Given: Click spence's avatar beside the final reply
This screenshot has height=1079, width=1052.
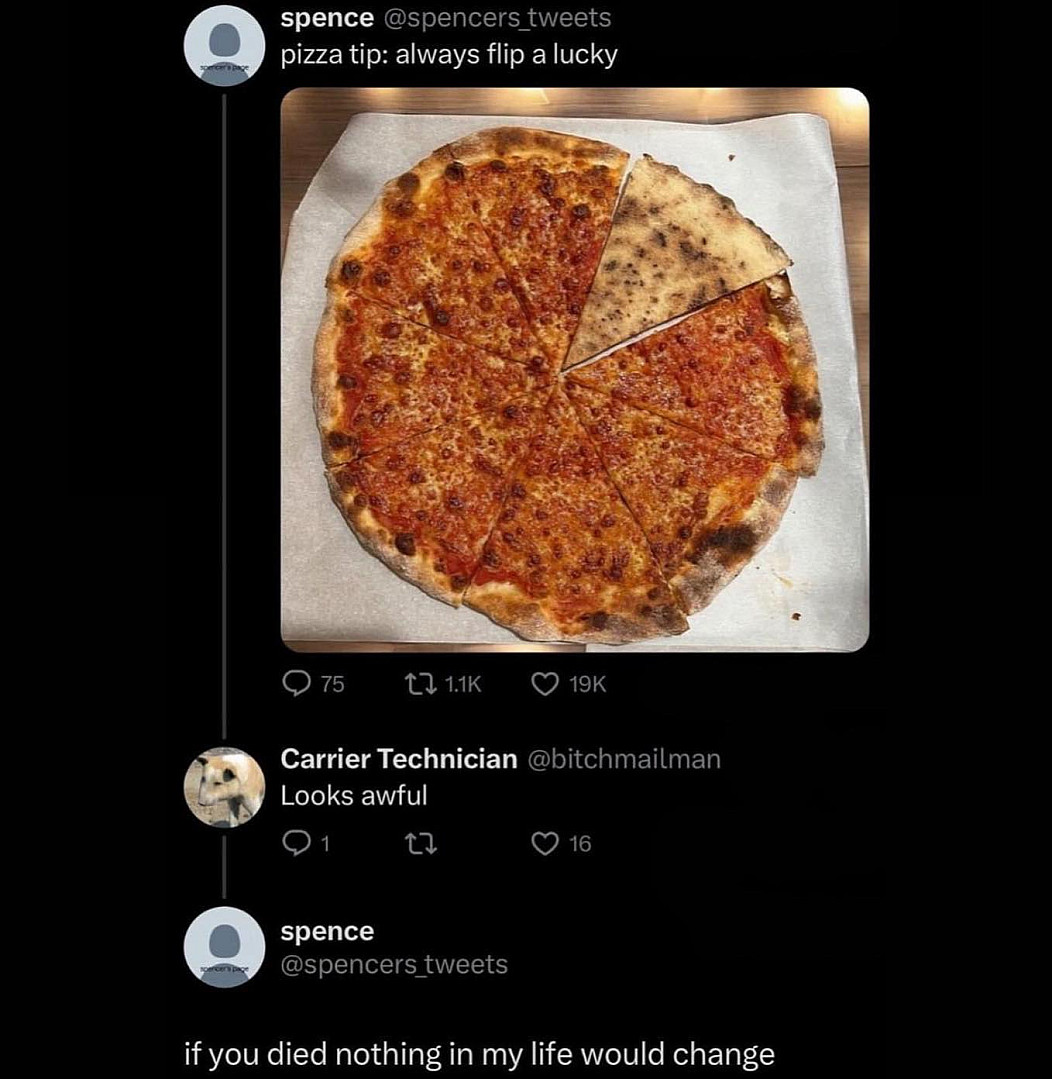Looking at the screenshot, I should tap(225, 946).
